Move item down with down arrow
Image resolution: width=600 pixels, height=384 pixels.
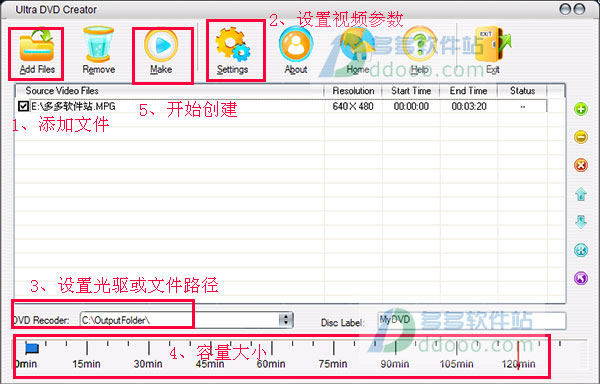tap(580, 221)
